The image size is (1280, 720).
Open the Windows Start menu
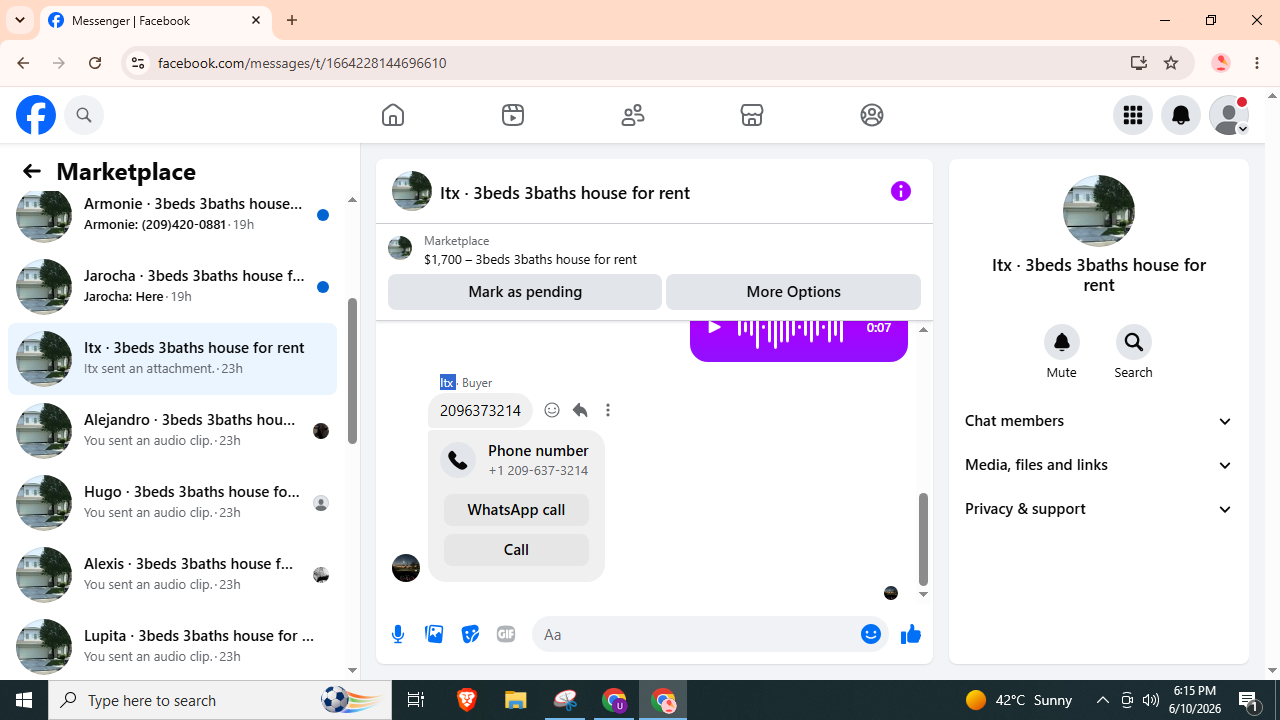click(24, 700)
